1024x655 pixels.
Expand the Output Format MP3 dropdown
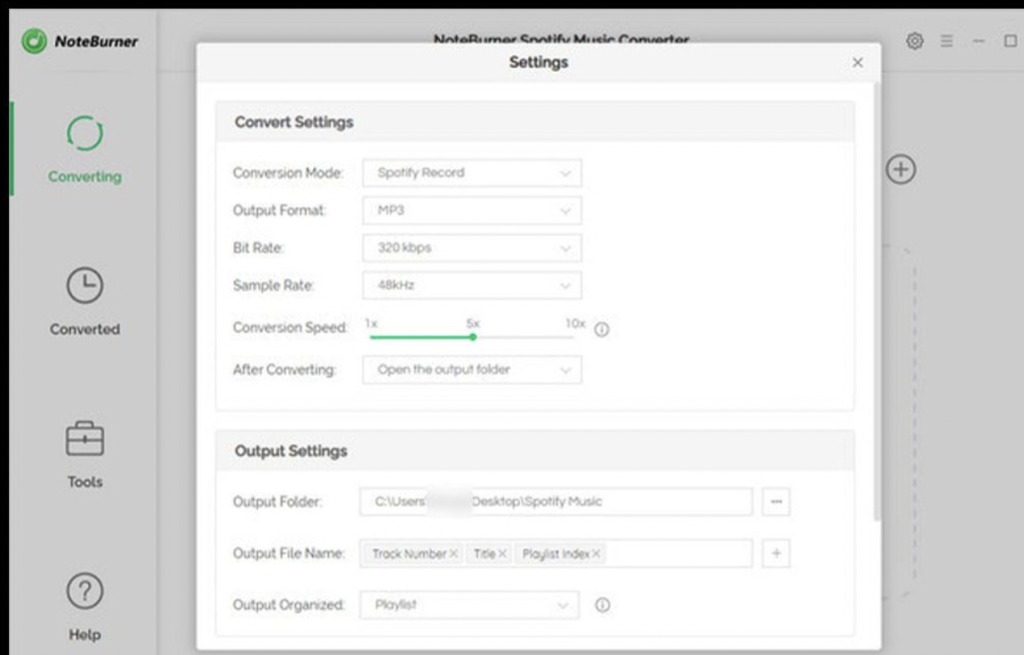pos(471,211)
